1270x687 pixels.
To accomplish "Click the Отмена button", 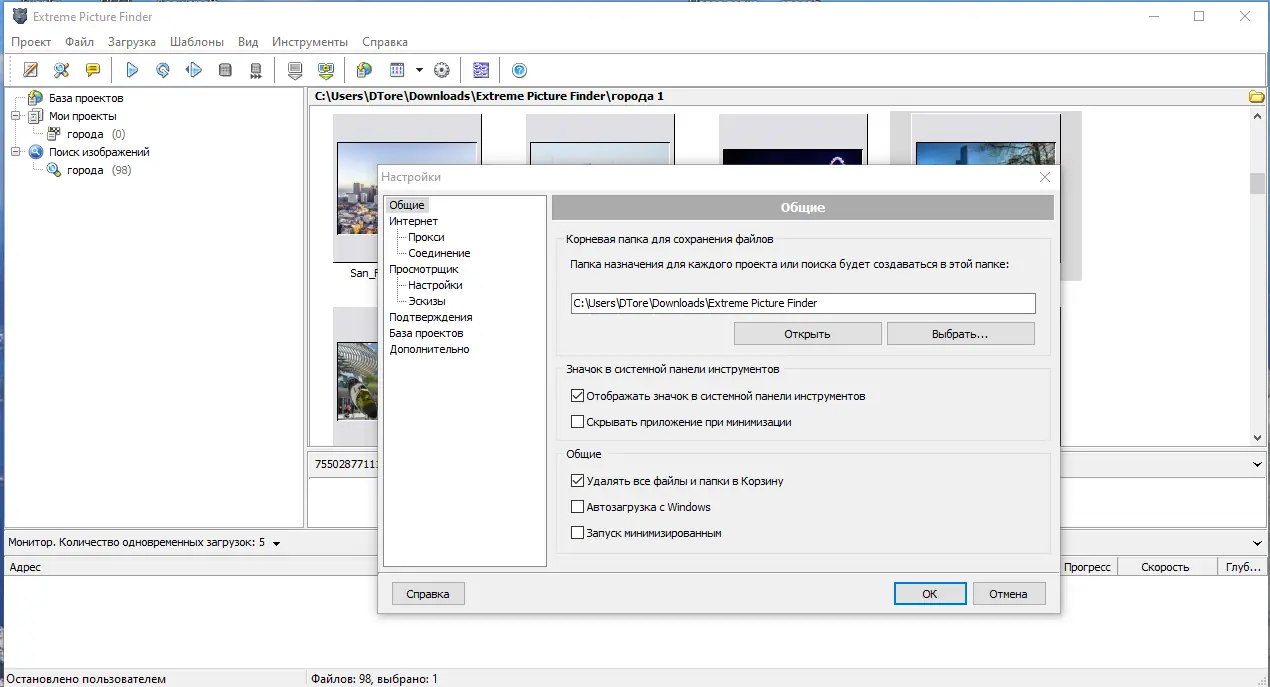I will pyautogui.click(x=1009, y=594).
